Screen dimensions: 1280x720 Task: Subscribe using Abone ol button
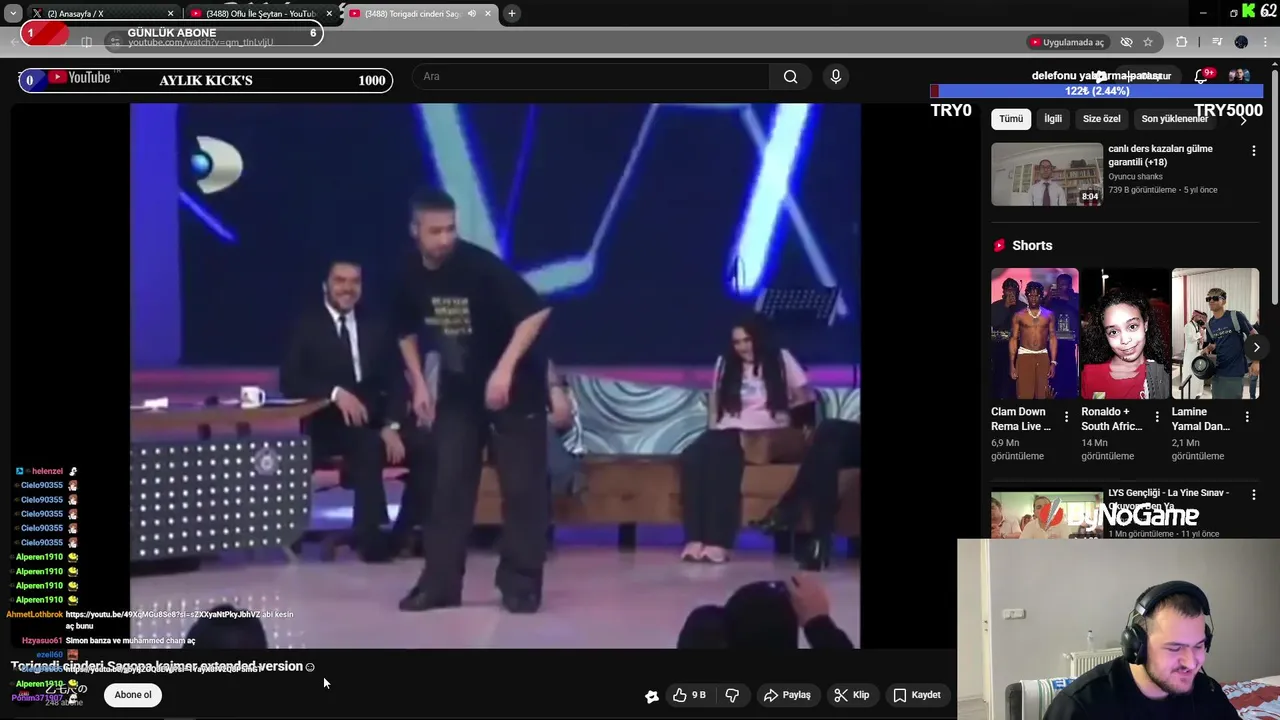pyautogui.click(x=133, y=695)
